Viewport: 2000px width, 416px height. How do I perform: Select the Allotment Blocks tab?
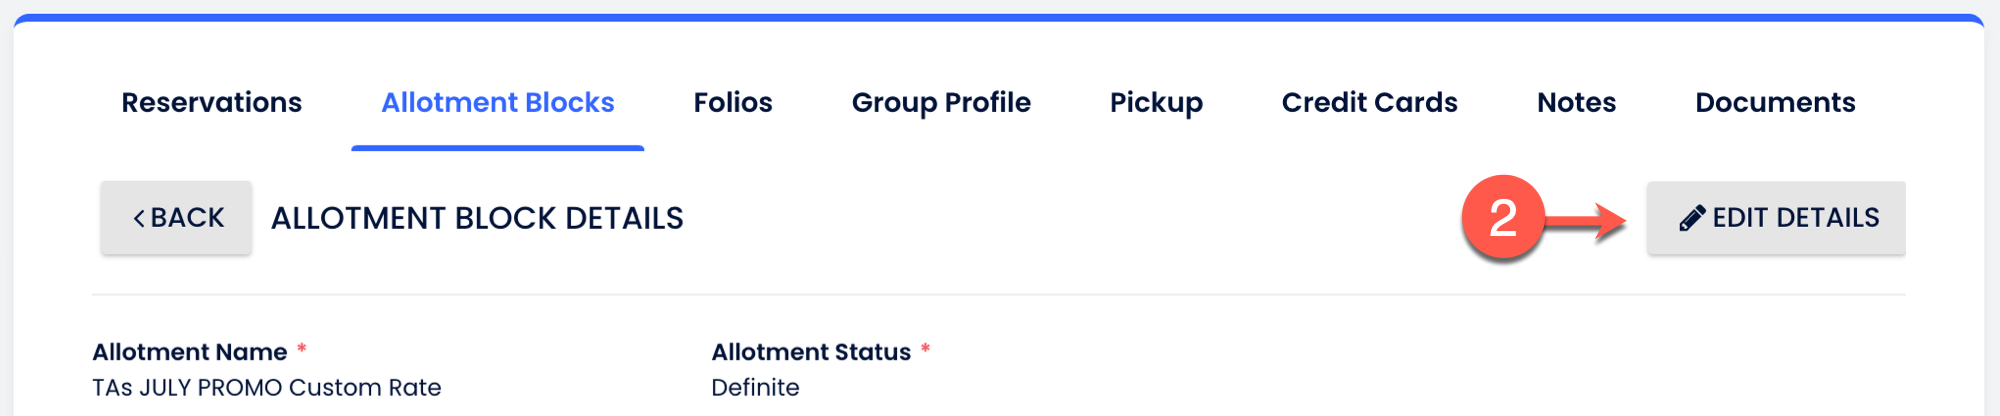[x=498, y=102]
